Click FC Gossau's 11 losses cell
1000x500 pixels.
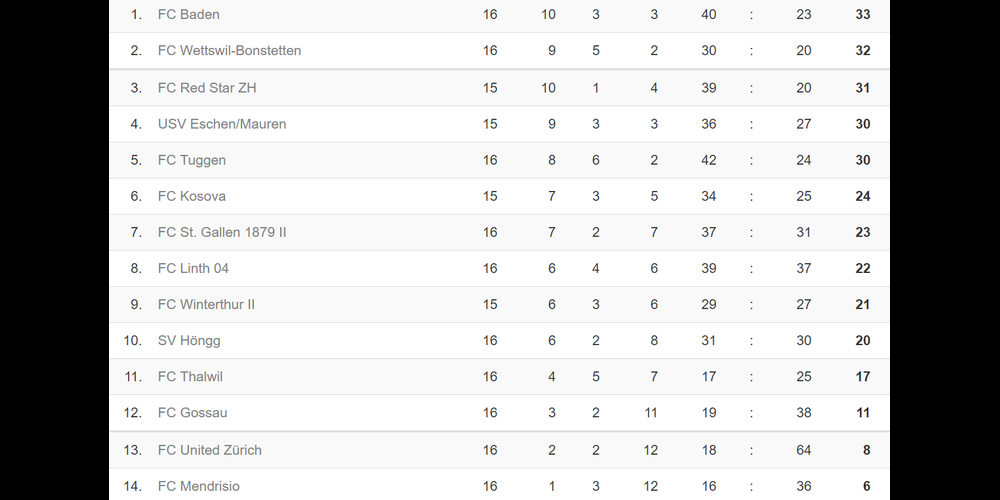(650, 412)
